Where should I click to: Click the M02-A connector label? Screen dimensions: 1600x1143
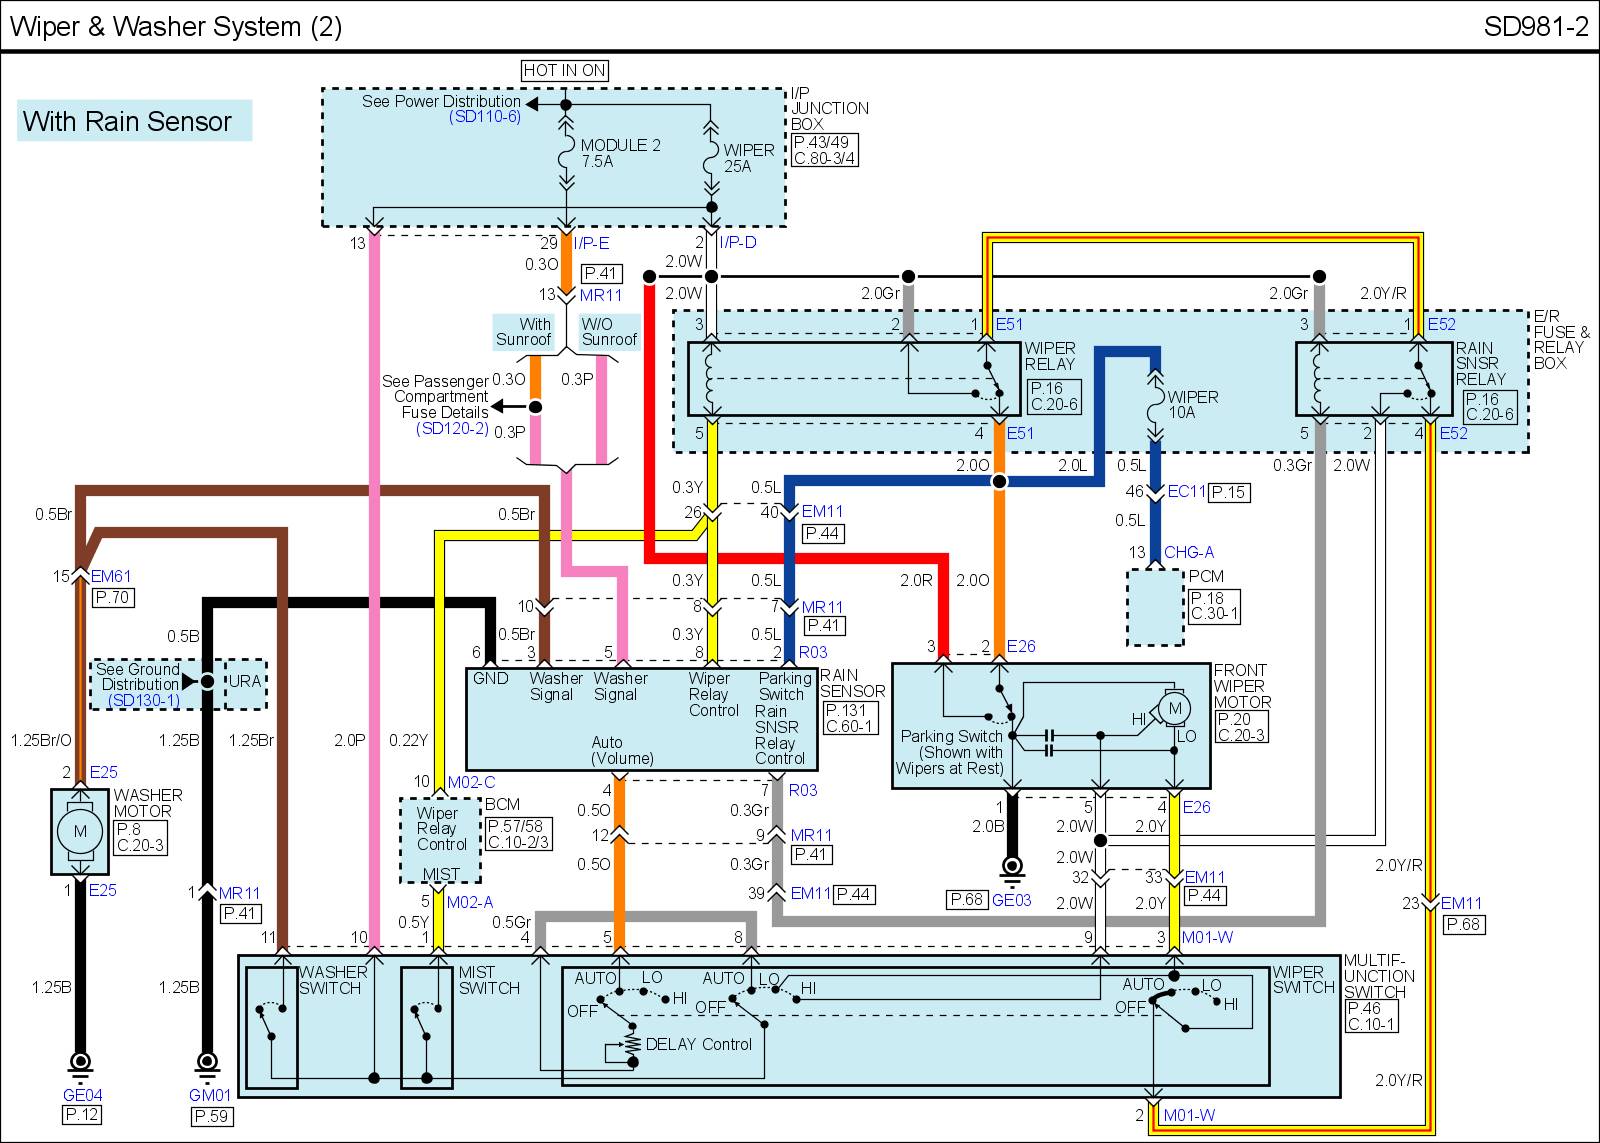(x=470, y=902)
